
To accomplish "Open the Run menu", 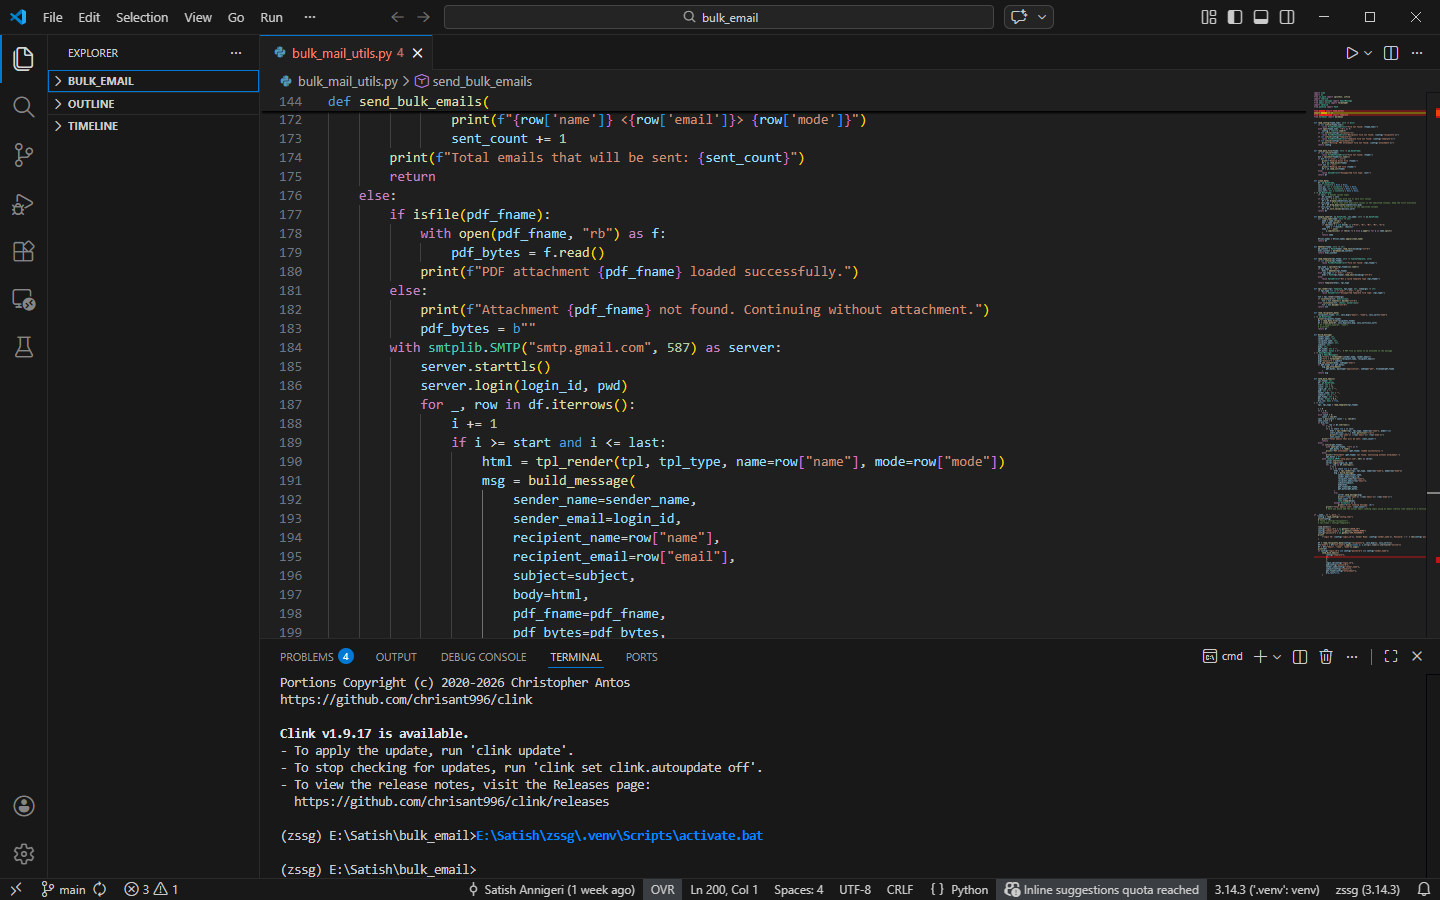I will tap(271, 17).
